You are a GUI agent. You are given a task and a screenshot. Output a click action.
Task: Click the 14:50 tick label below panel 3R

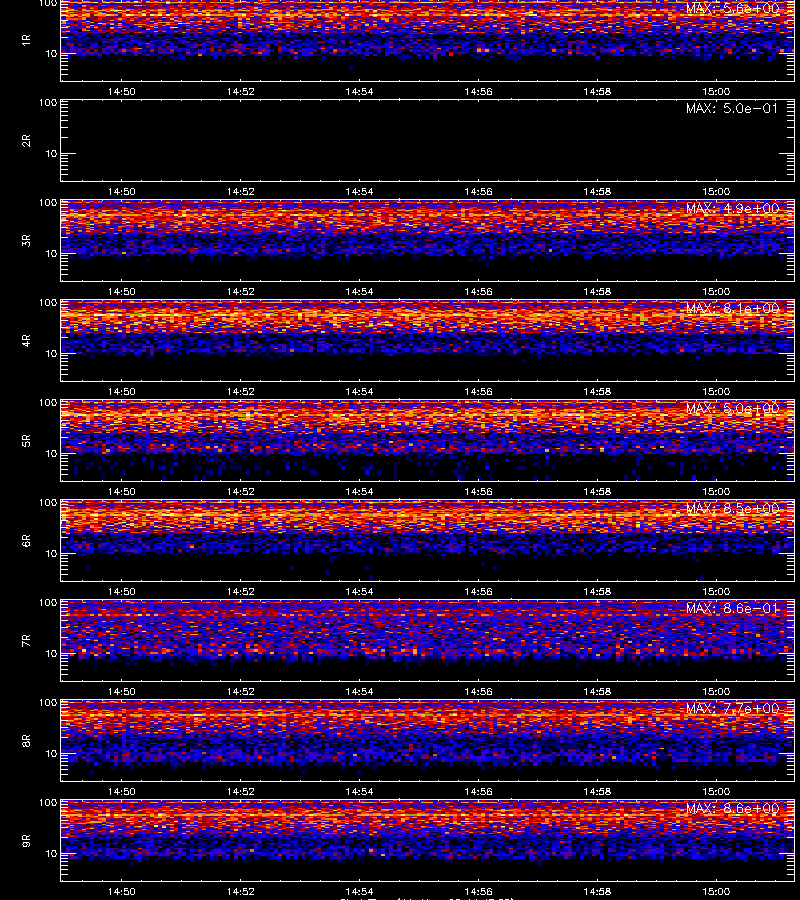pos(122,292)
